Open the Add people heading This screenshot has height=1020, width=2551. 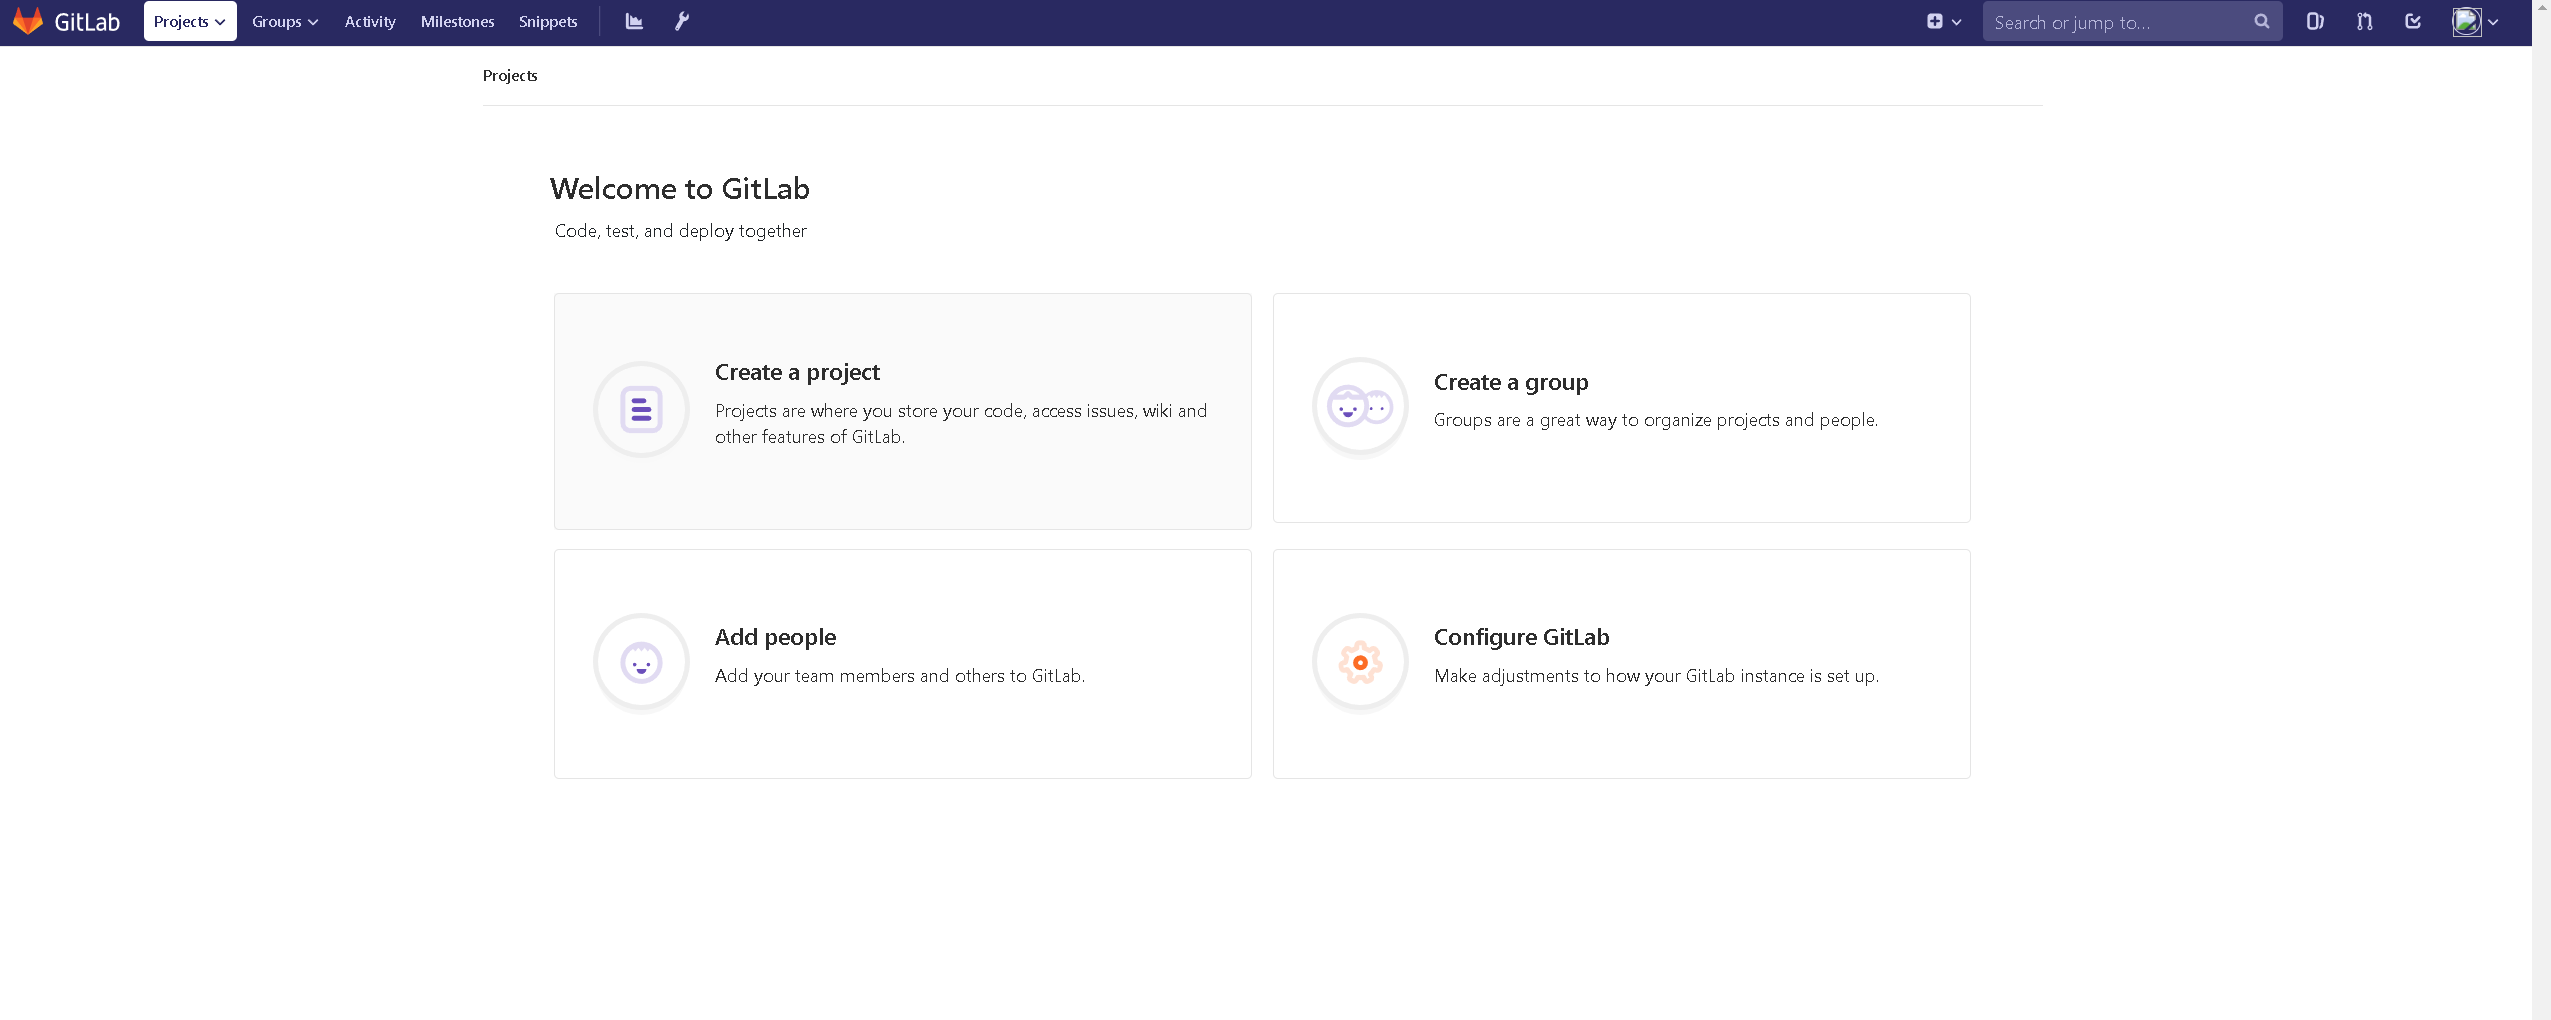click(775, 637)
